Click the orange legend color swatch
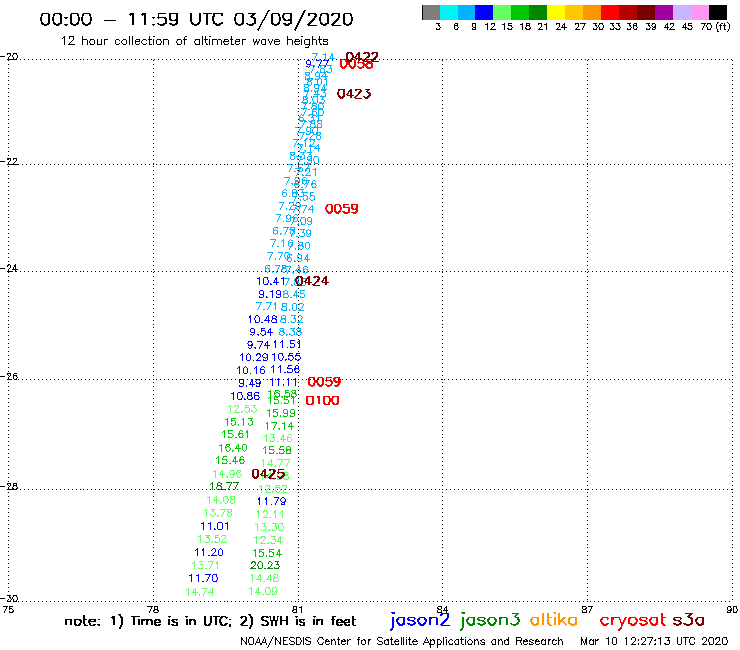Image resolution: width=740 pixels, height=650 pixels. (592, 12)
